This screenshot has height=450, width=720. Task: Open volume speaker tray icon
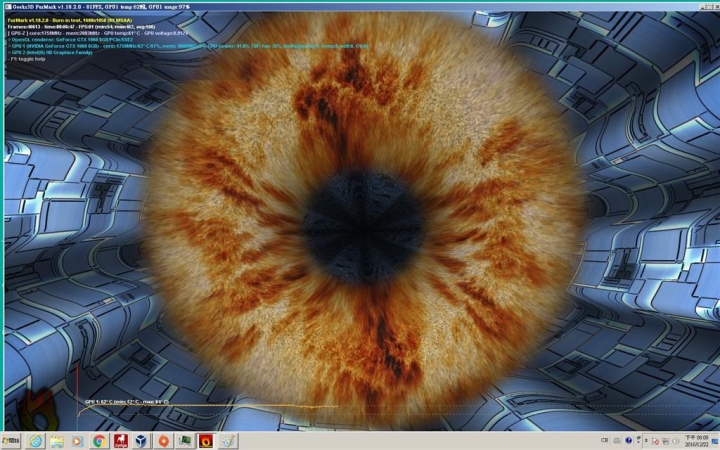675,441
